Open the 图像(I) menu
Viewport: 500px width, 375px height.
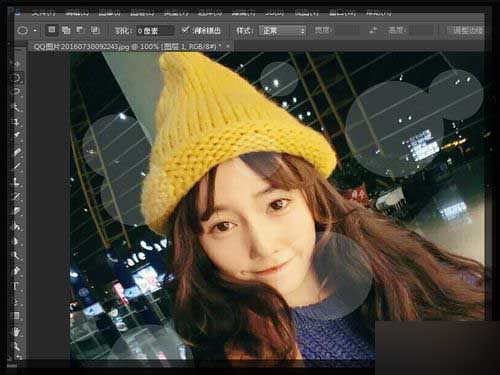pyautogui.click(x=109, y=13)
